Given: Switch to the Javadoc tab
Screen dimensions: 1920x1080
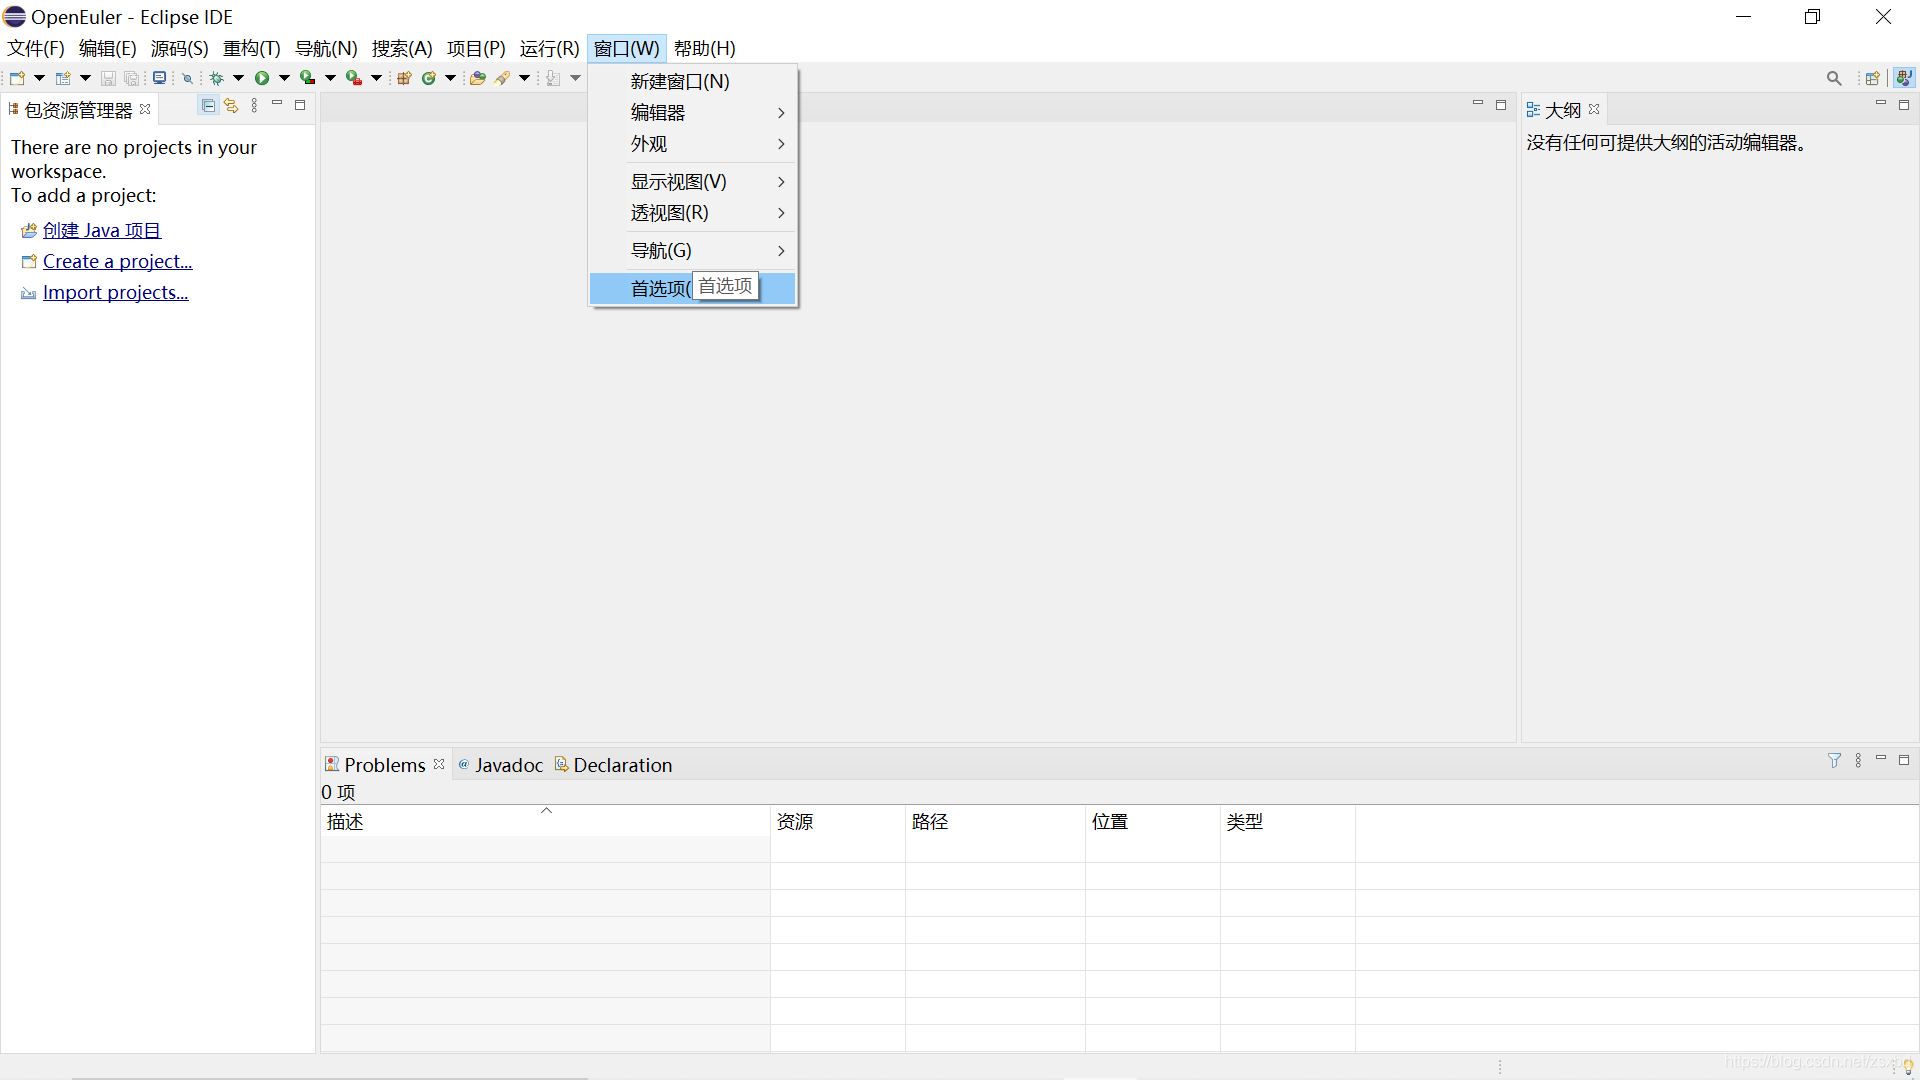Looking at the screenshot, I should 508,765.
